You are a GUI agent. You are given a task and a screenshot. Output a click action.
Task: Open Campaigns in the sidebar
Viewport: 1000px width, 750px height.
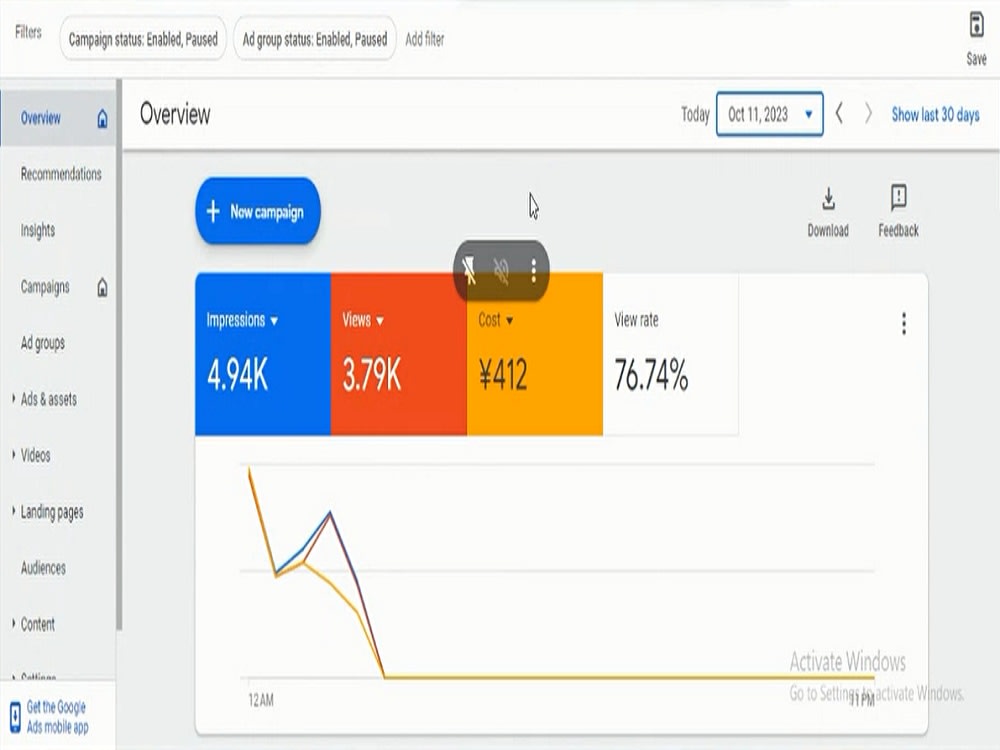[45, 287]
